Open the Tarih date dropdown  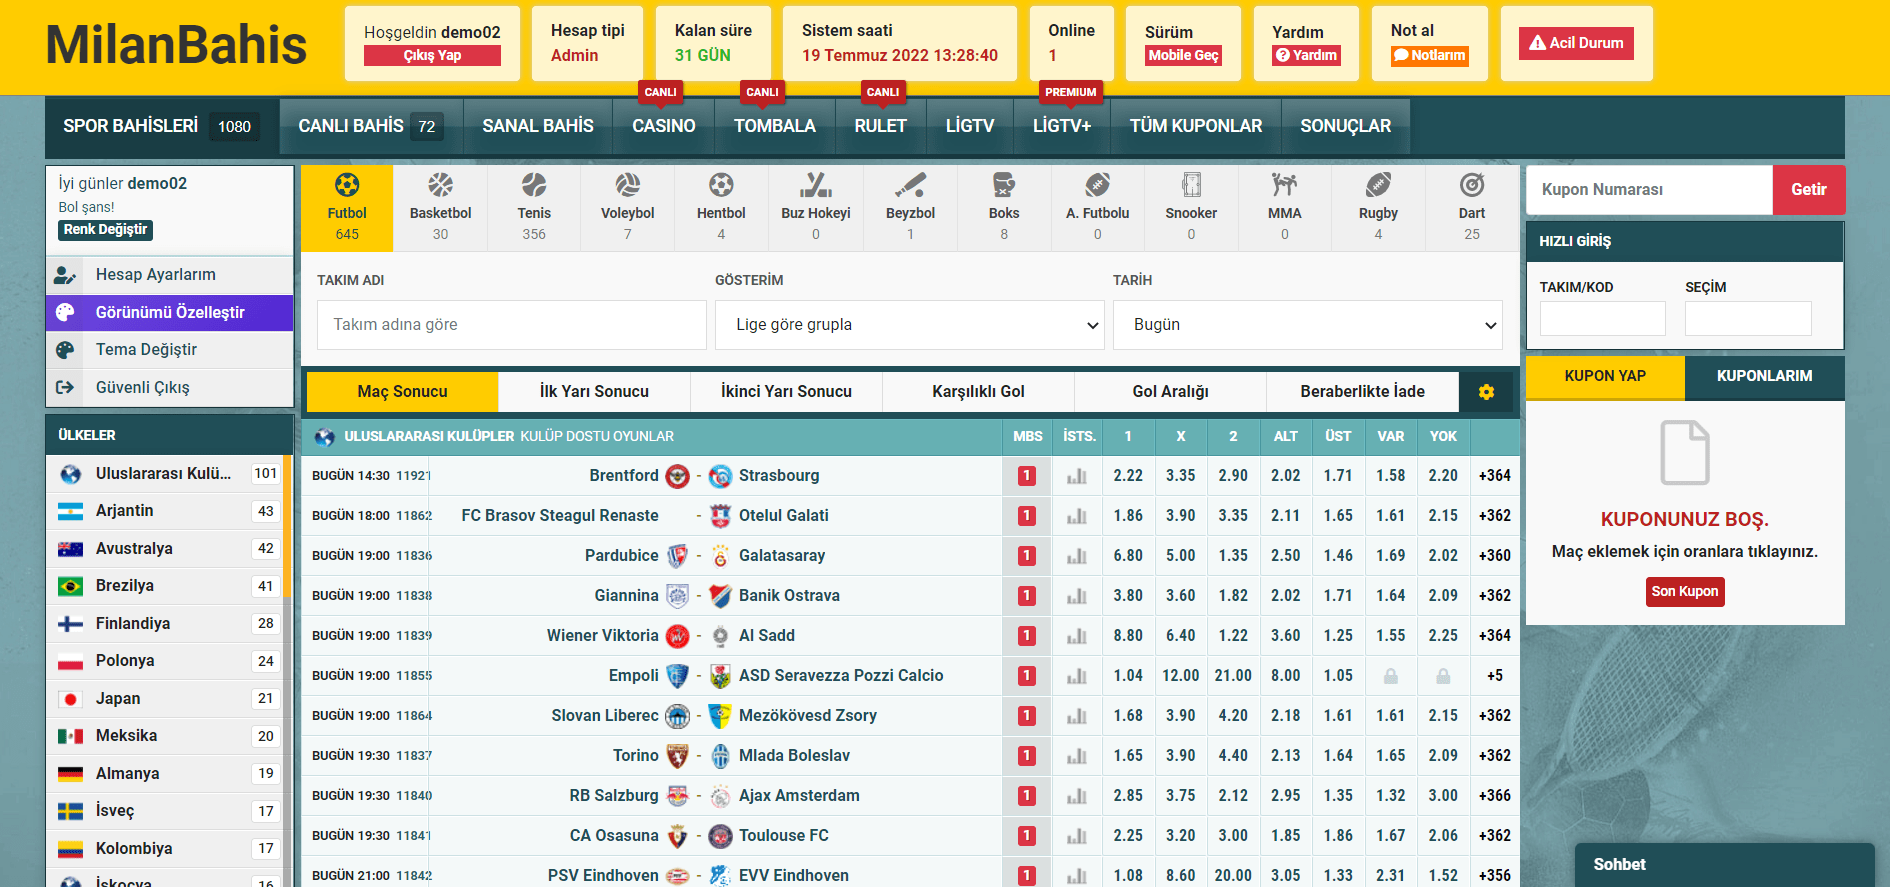click(1308, 325)
